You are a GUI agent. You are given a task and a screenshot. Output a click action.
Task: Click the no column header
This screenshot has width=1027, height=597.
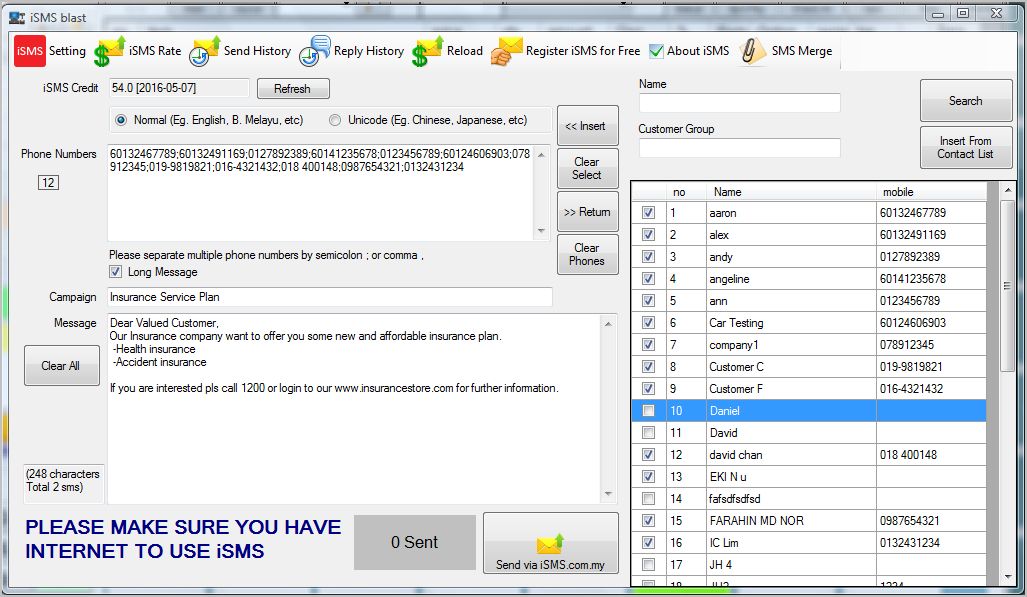pos(686,192)
